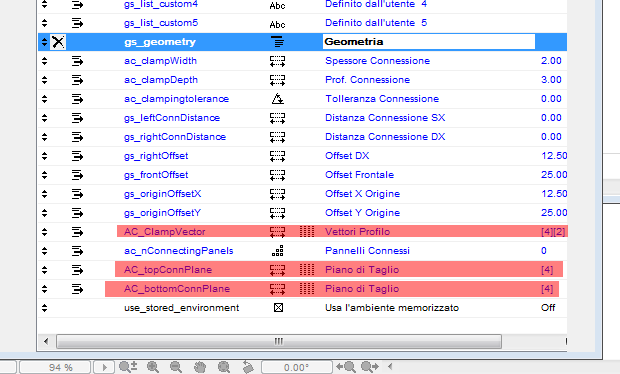The image size is (620, 374).
Task: Click the up-down reorder handle for gs_frontOffset
Action: pyautogui.click(x=44, y=175)
